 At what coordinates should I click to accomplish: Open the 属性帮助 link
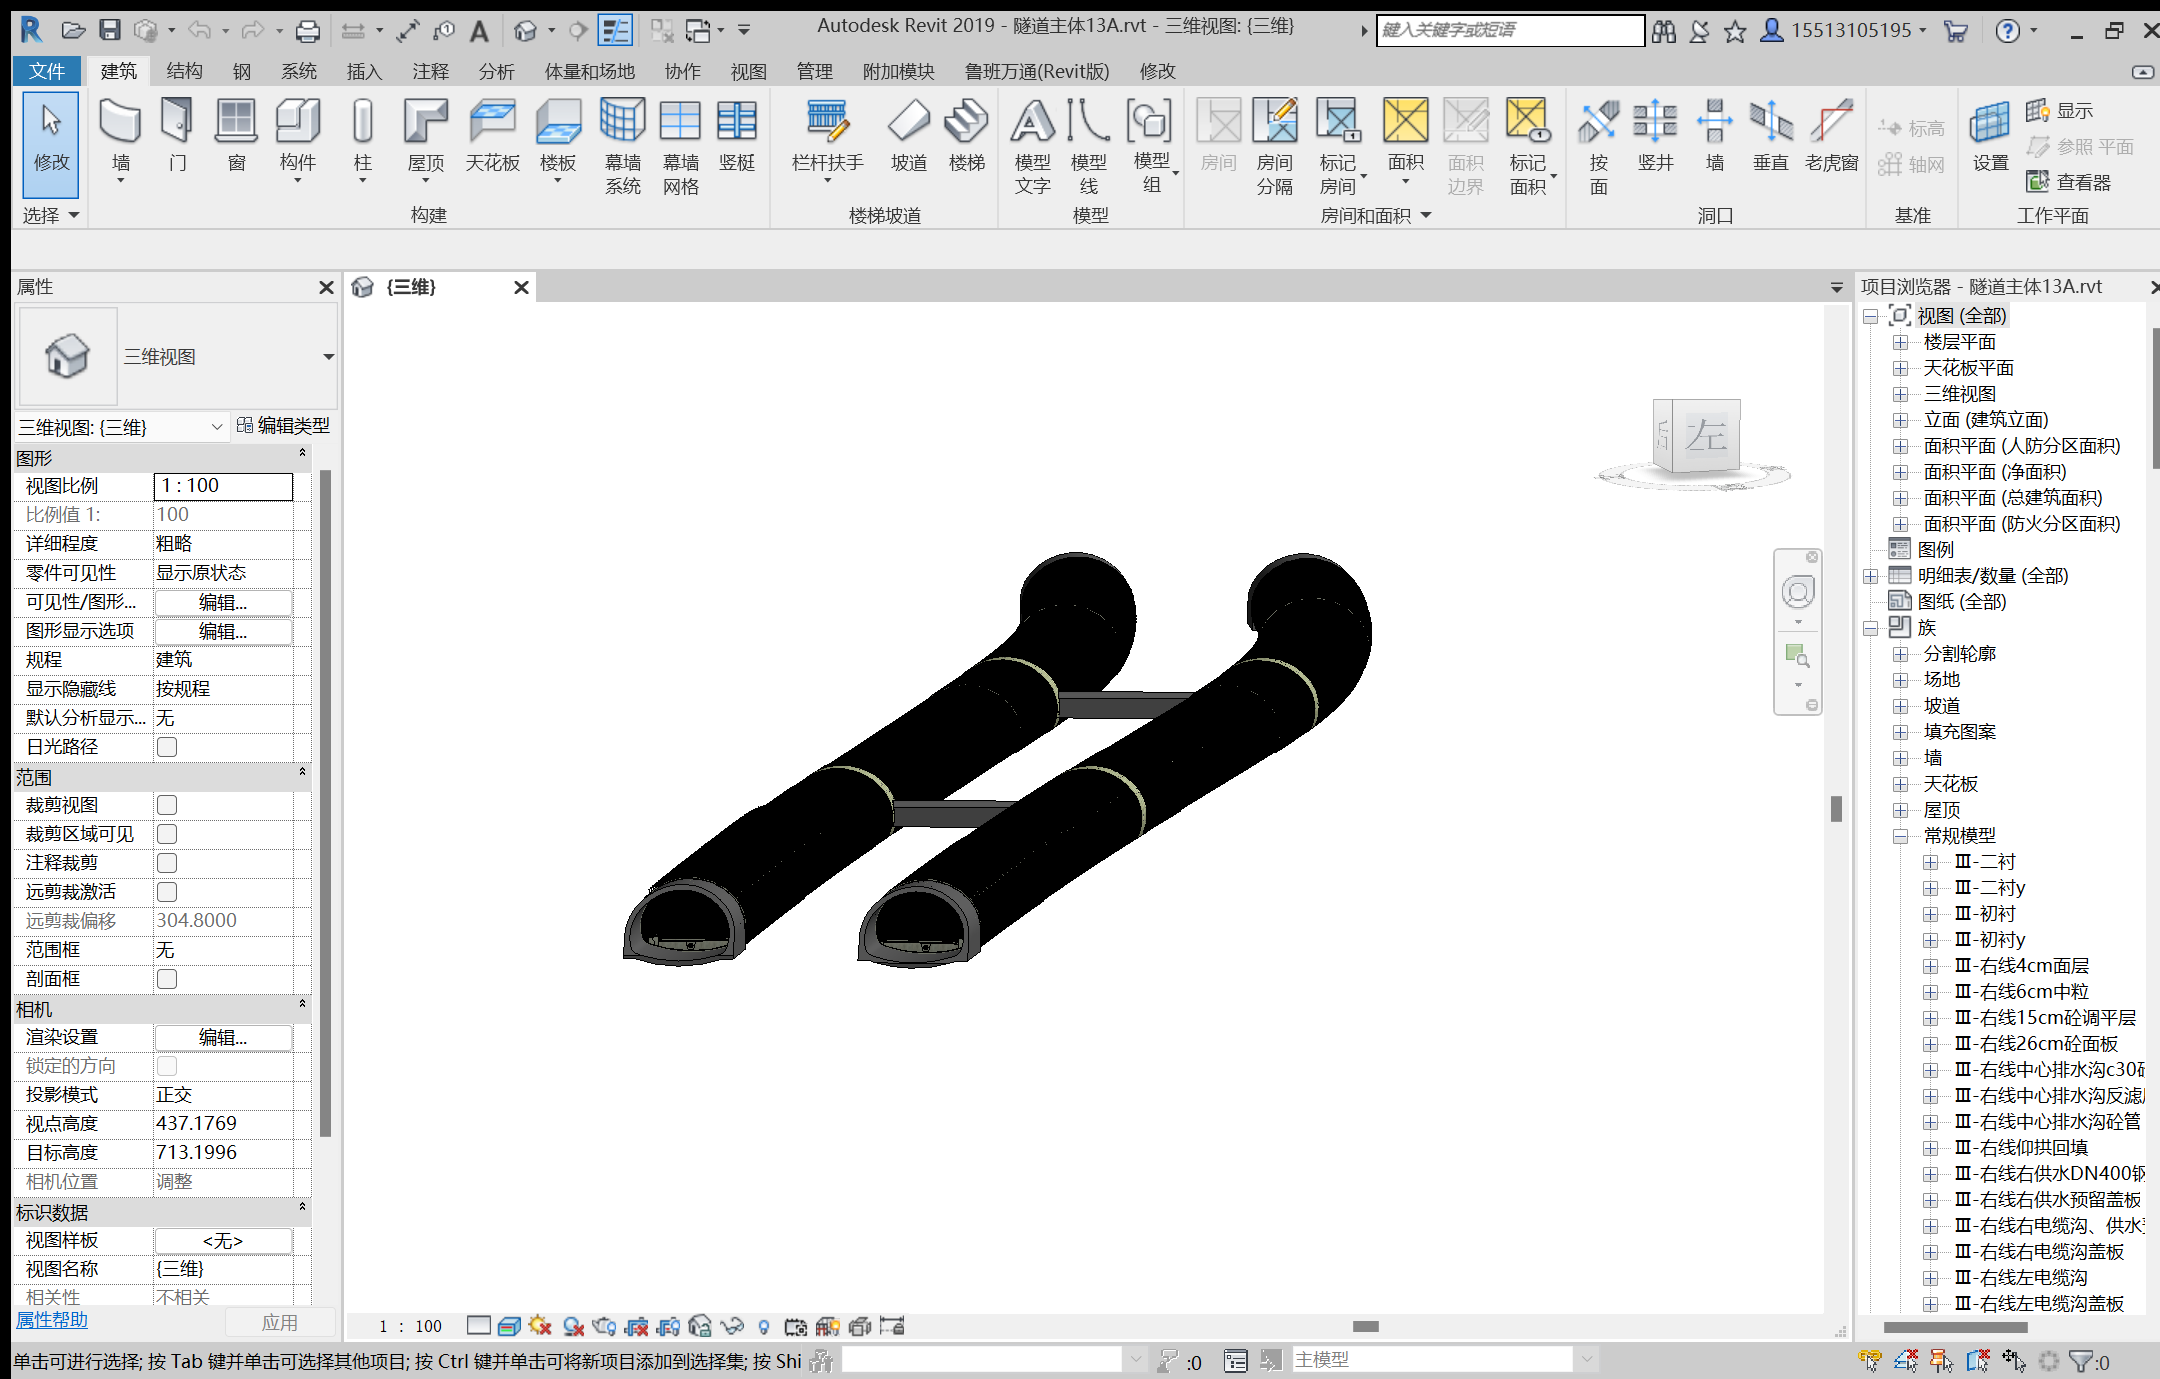pos(52,1320)
